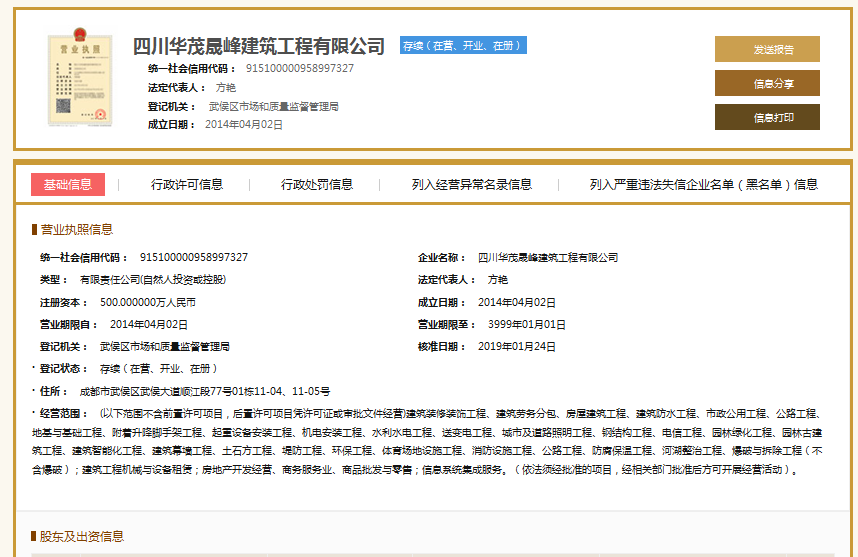Image resolution: width=858 pixels, height=557 pixels.
Task: Click 登记状态 value 存续（在营、开业、在册）
Action: 159,369
